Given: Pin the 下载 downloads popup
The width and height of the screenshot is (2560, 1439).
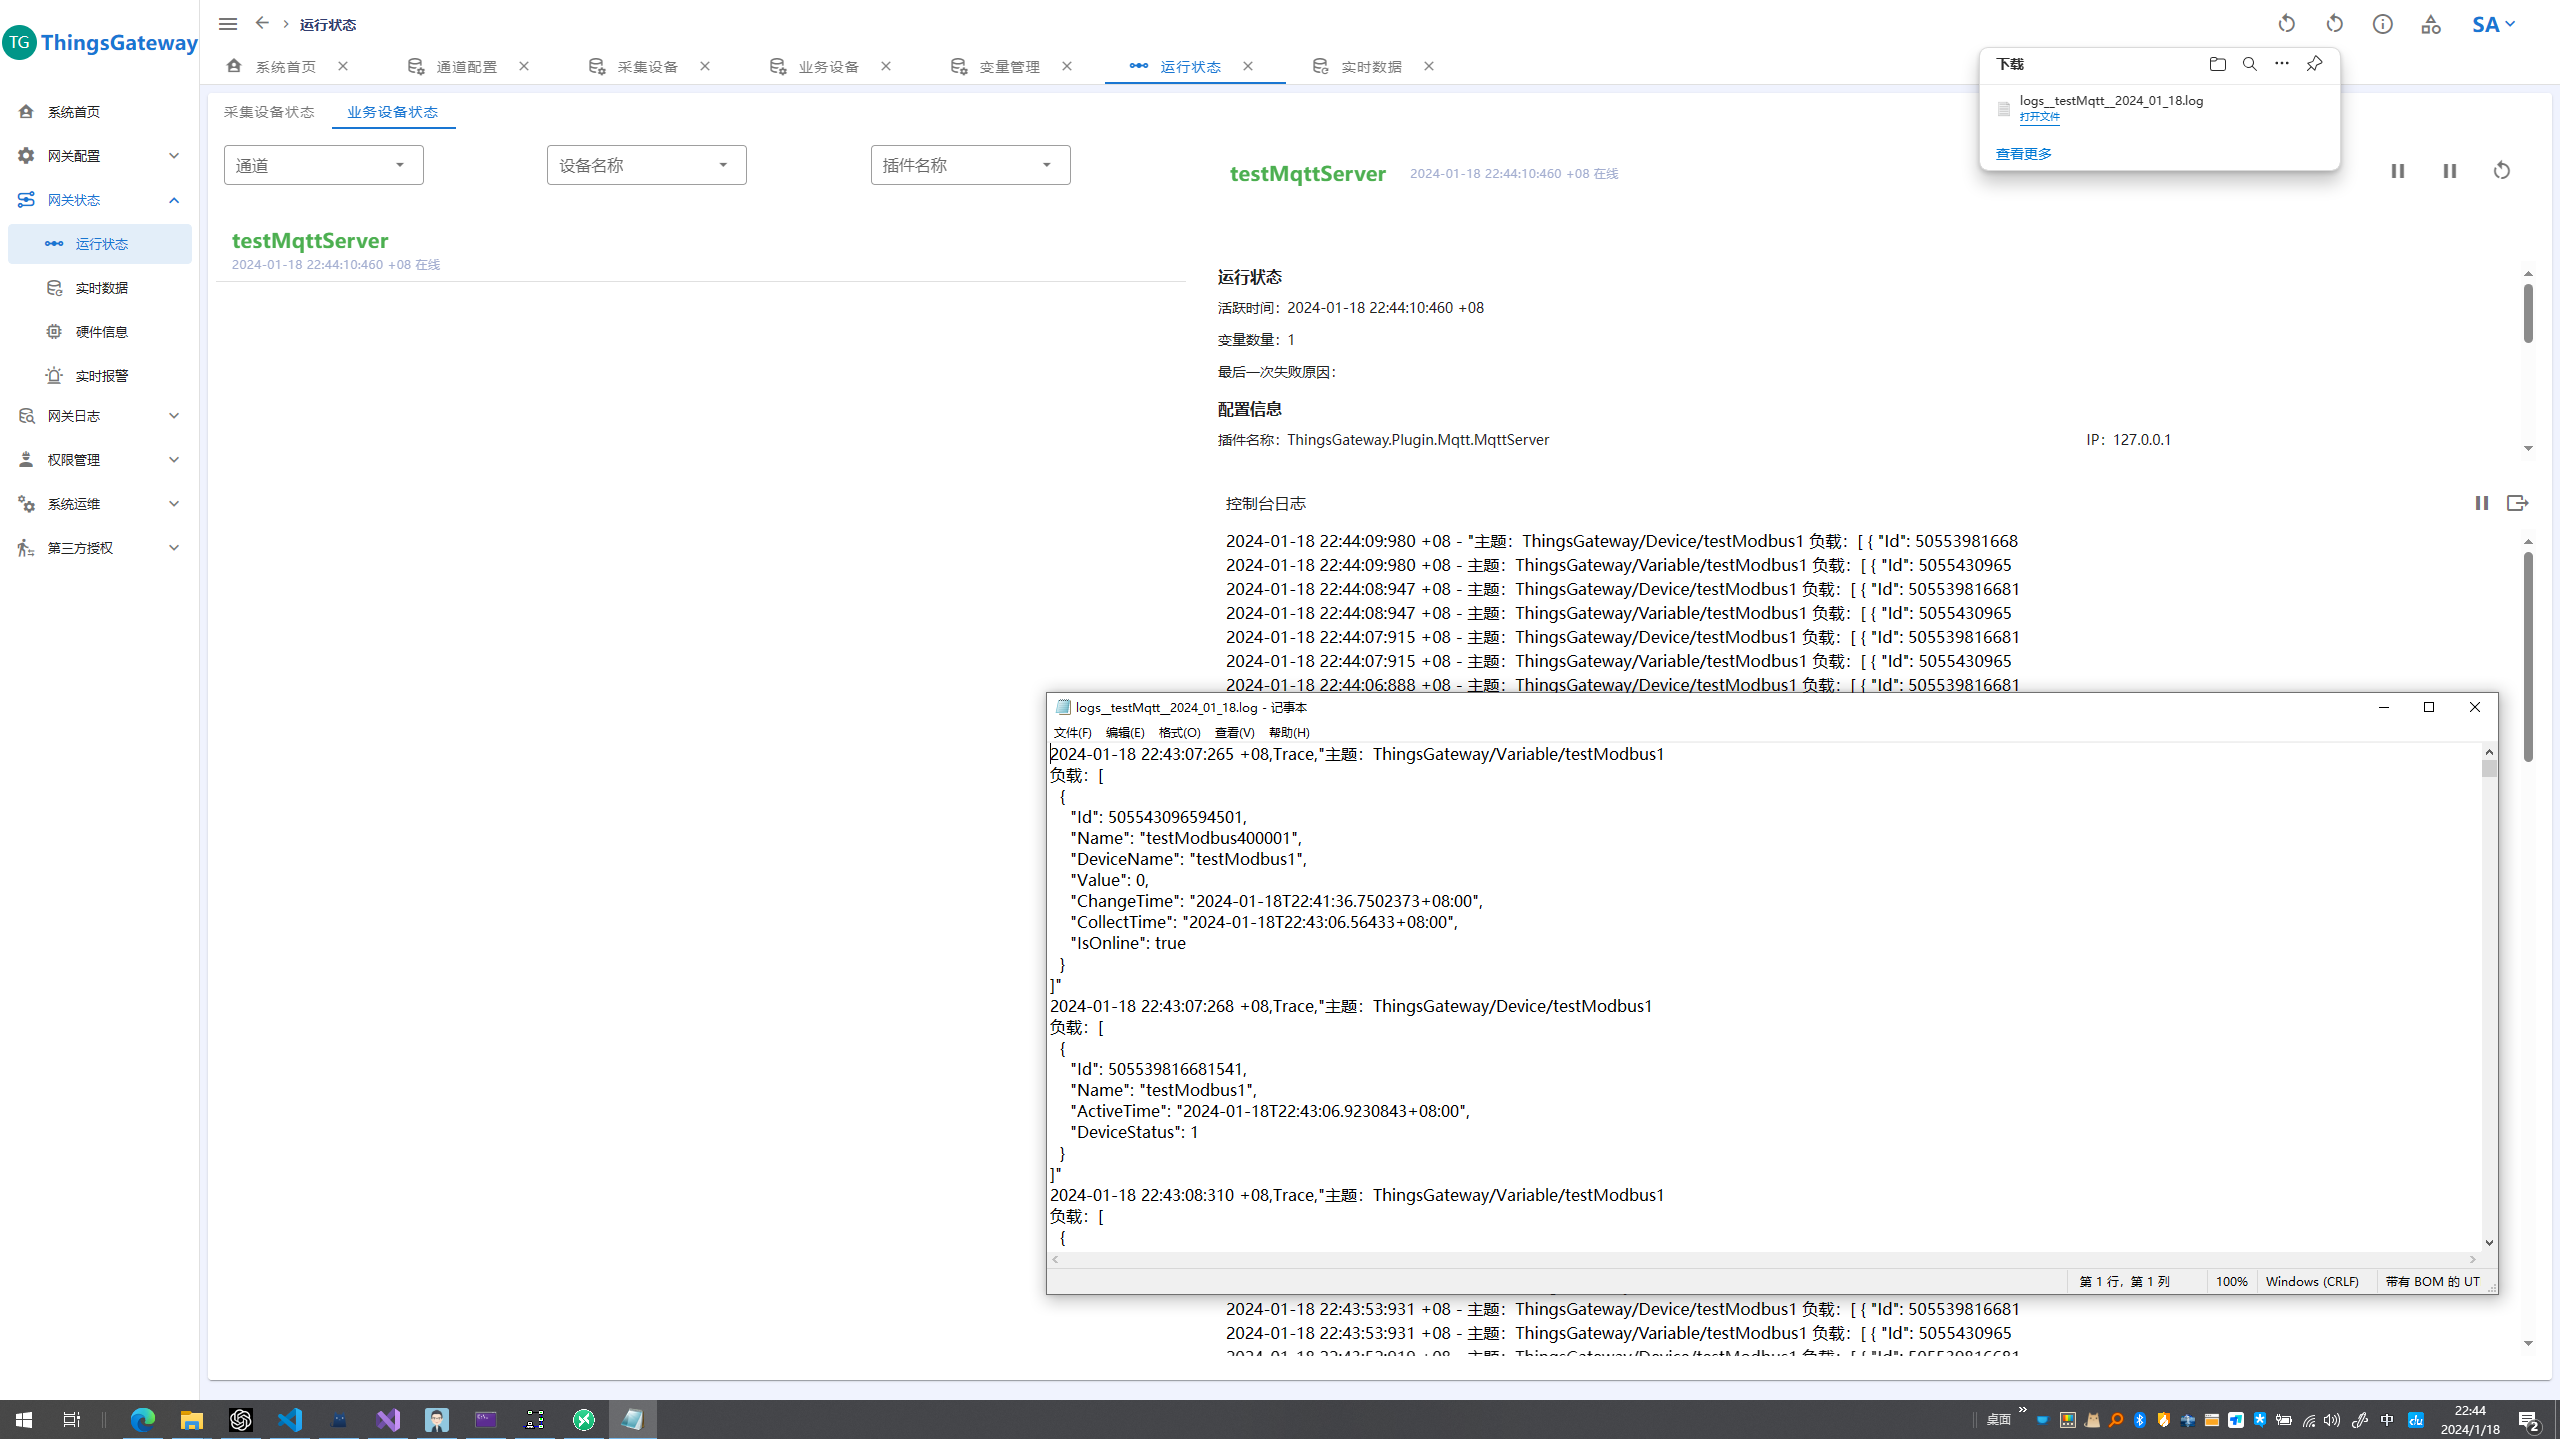Looking at the screenshot, I should (2313, 64).
